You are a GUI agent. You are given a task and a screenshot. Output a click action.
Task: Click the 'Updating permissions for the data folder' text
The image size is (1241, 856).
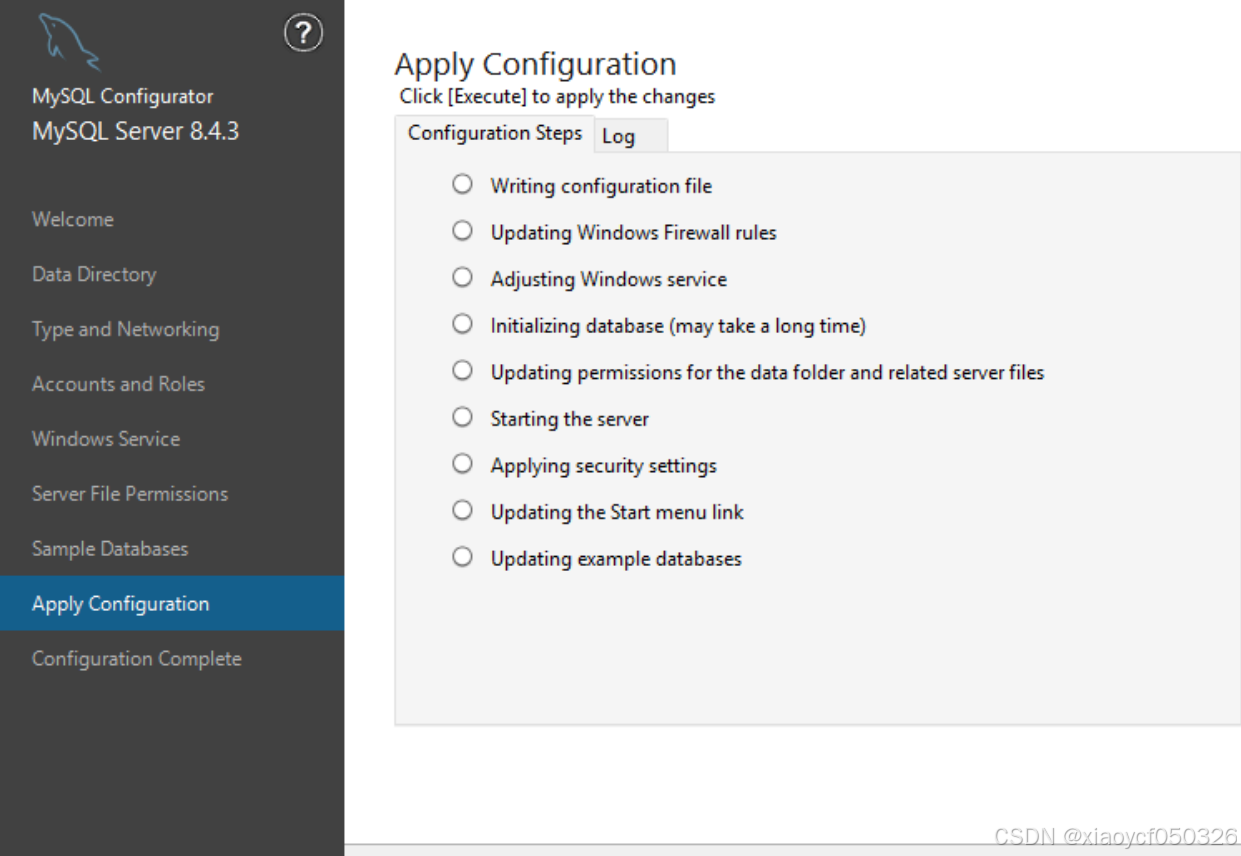pyautogui.click(x=767, y=373)
